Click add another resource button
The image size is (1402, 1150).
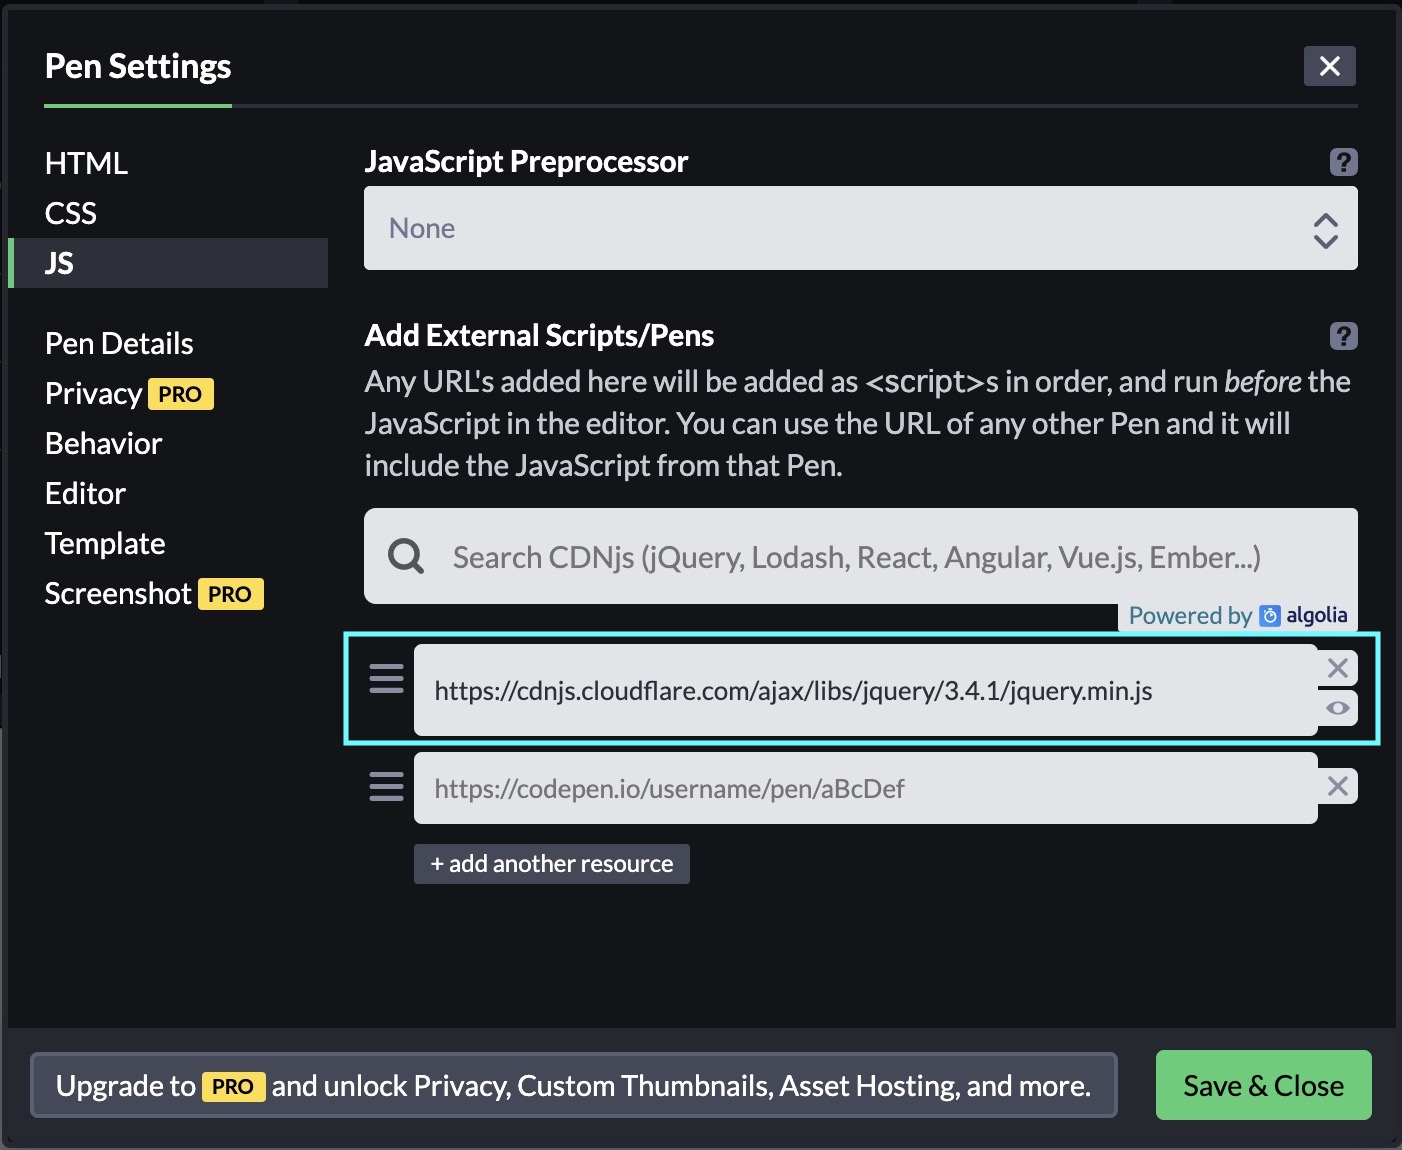tap(551, 864)
